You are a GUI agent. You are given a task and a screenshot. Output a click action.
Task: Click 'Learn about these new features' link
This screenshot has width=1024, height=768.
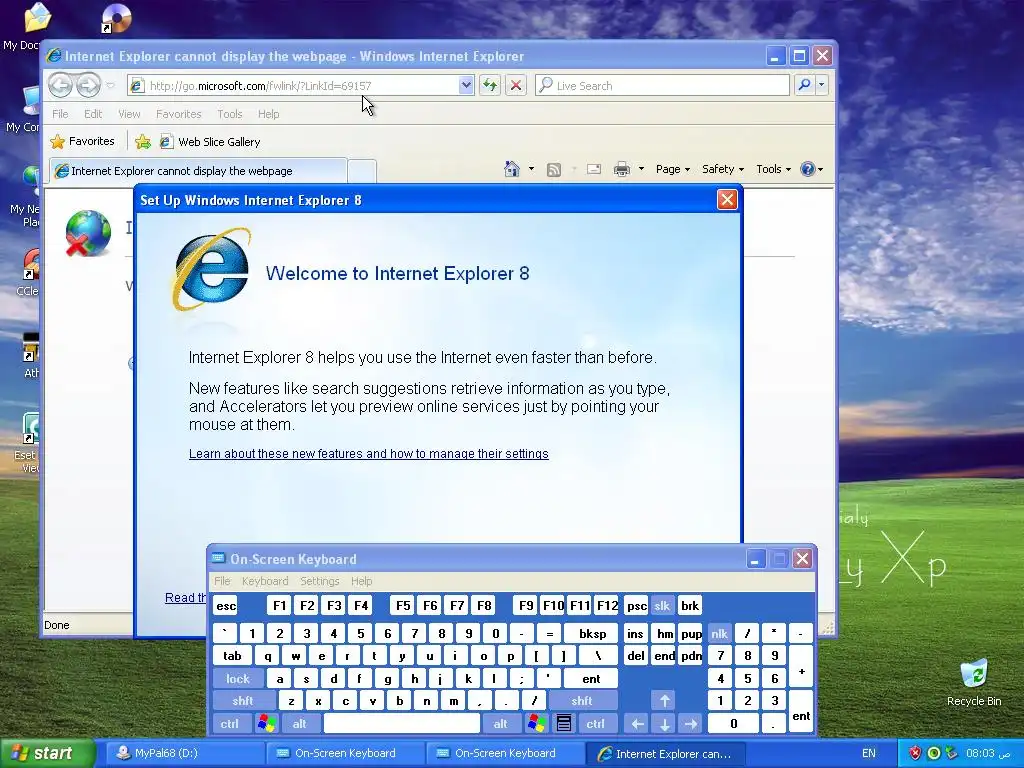click(368, 453)
